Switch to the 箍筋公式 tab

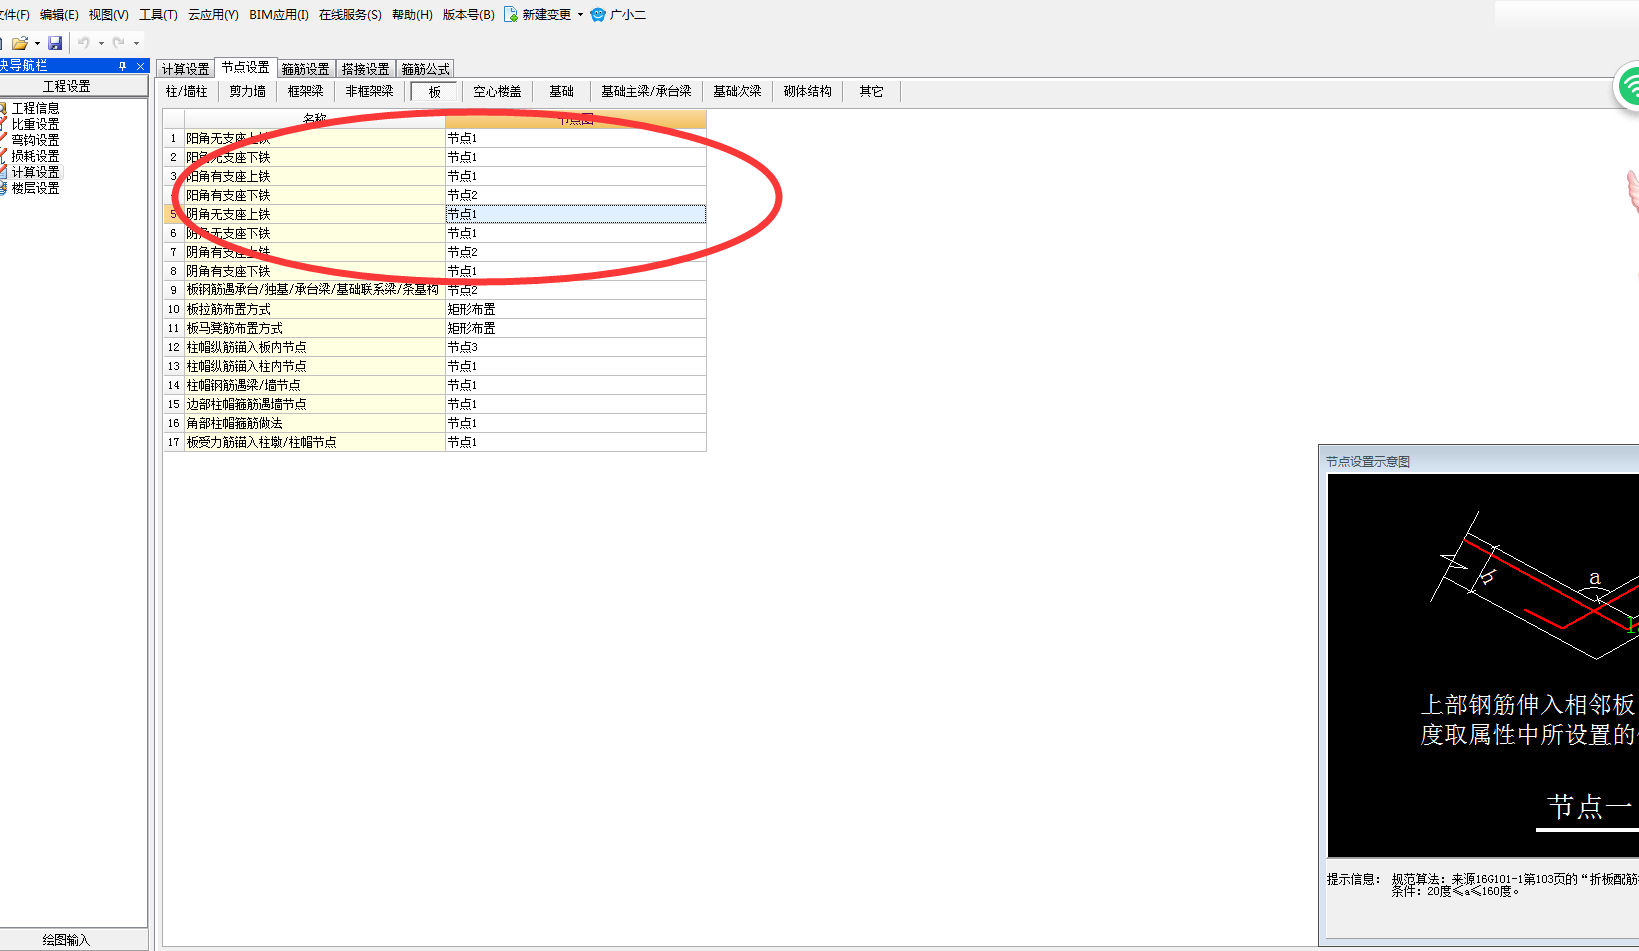(426, 69)
